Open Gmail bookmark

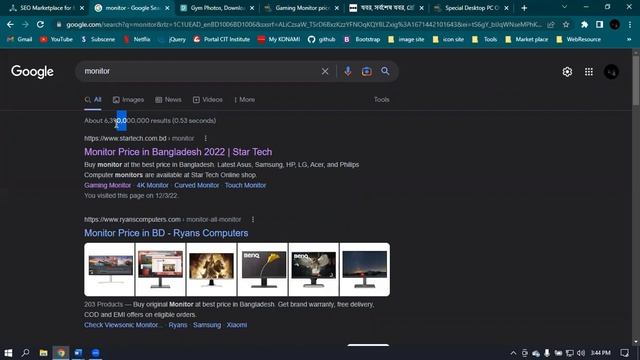(x=20, y=39)
